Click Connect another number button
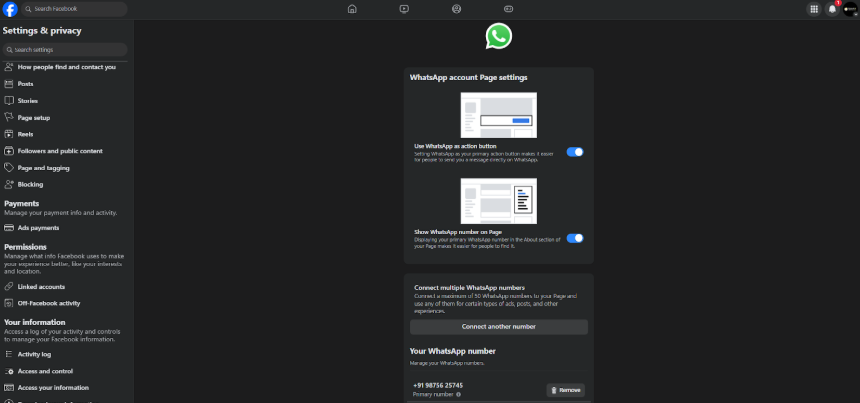Image resolution: width=860 pixels, height=403 pixels. pyautogui.click(x=498, y=327)
